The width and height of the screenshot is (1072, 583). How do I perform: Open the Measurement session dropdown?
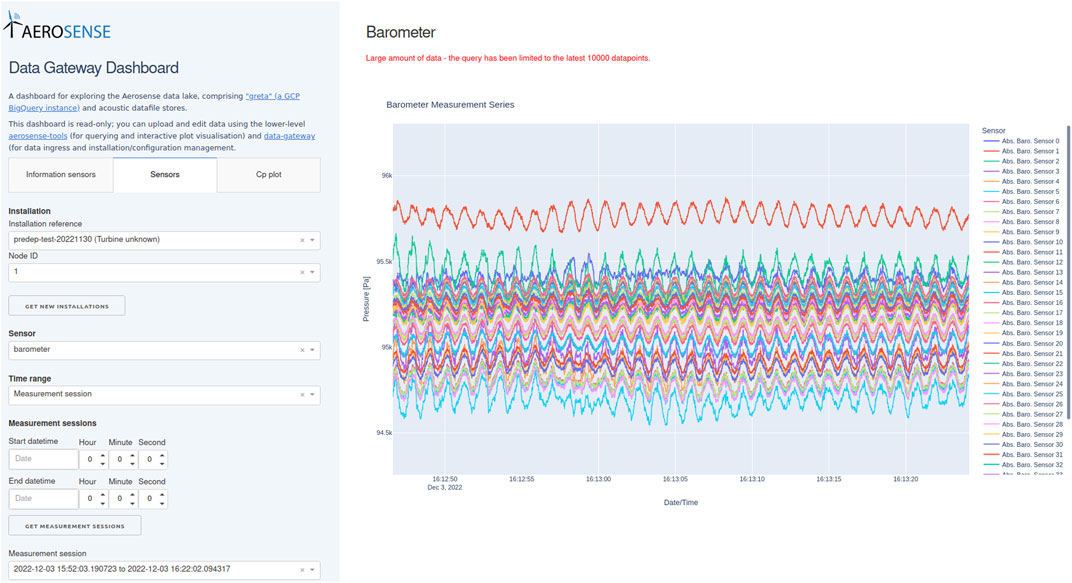(x=312, y=570)
